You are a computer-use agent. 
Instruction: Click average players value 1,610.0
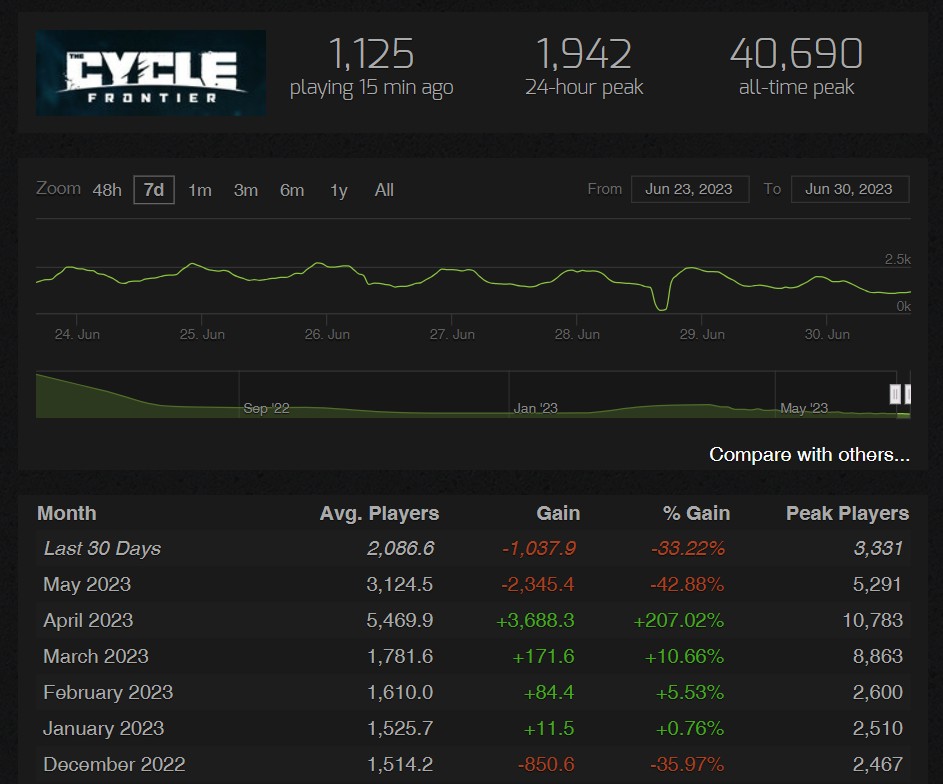pyautogui.click(x=400, y=693)
